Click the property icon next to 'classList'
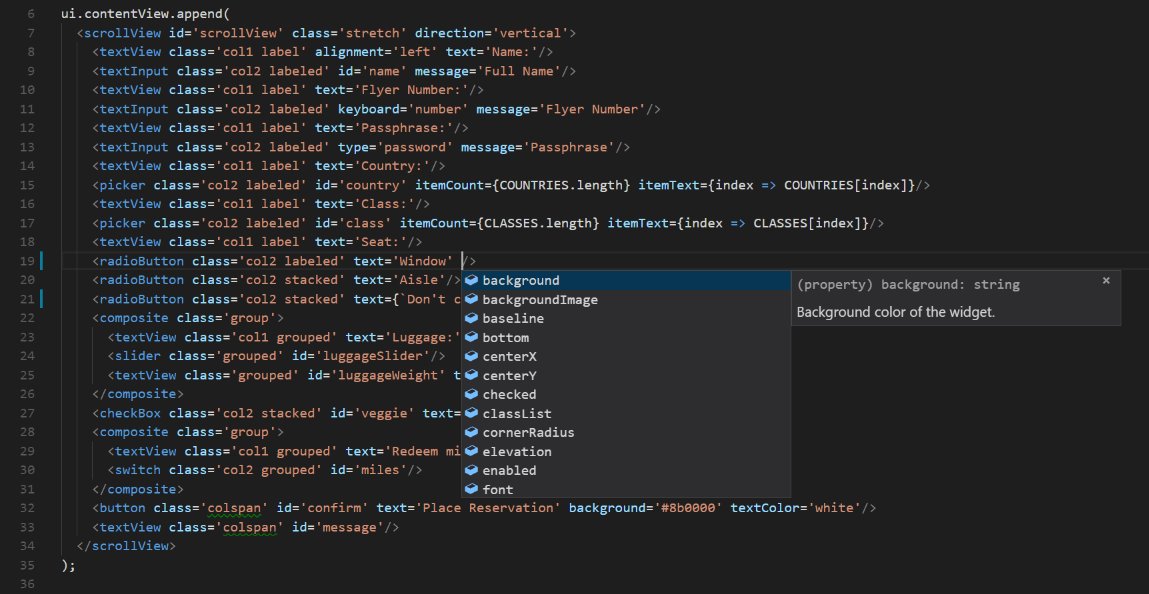 pos(472,413)
